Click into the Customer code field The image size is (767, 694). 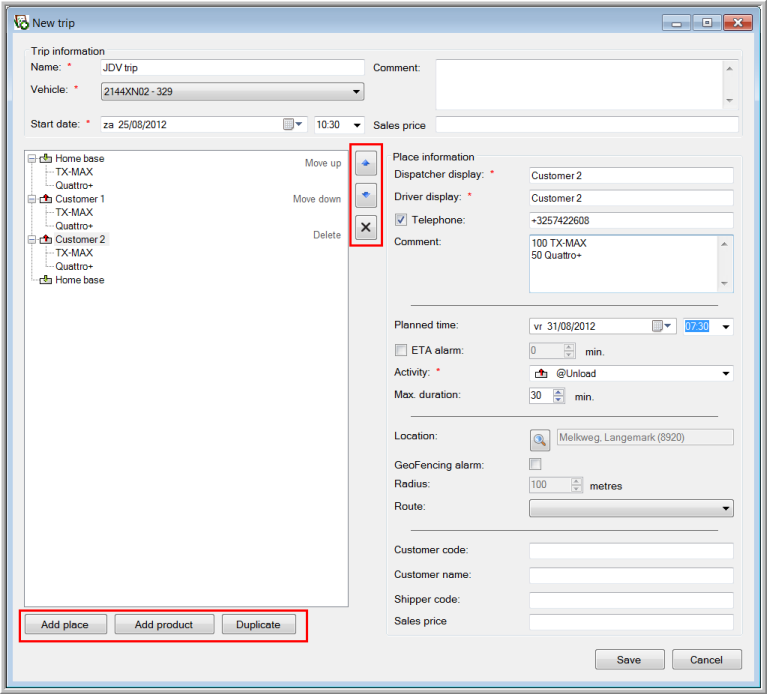click(631, 551)
